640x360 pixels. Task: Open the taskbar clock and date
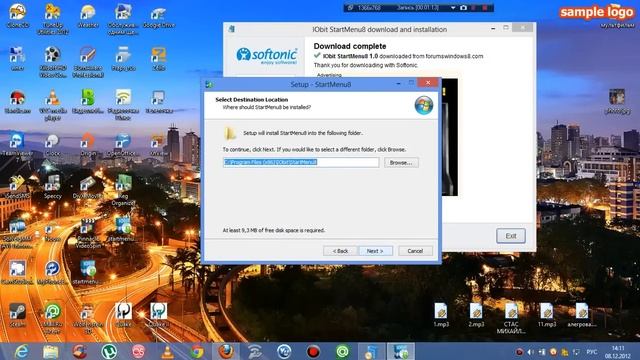point(618,352)
